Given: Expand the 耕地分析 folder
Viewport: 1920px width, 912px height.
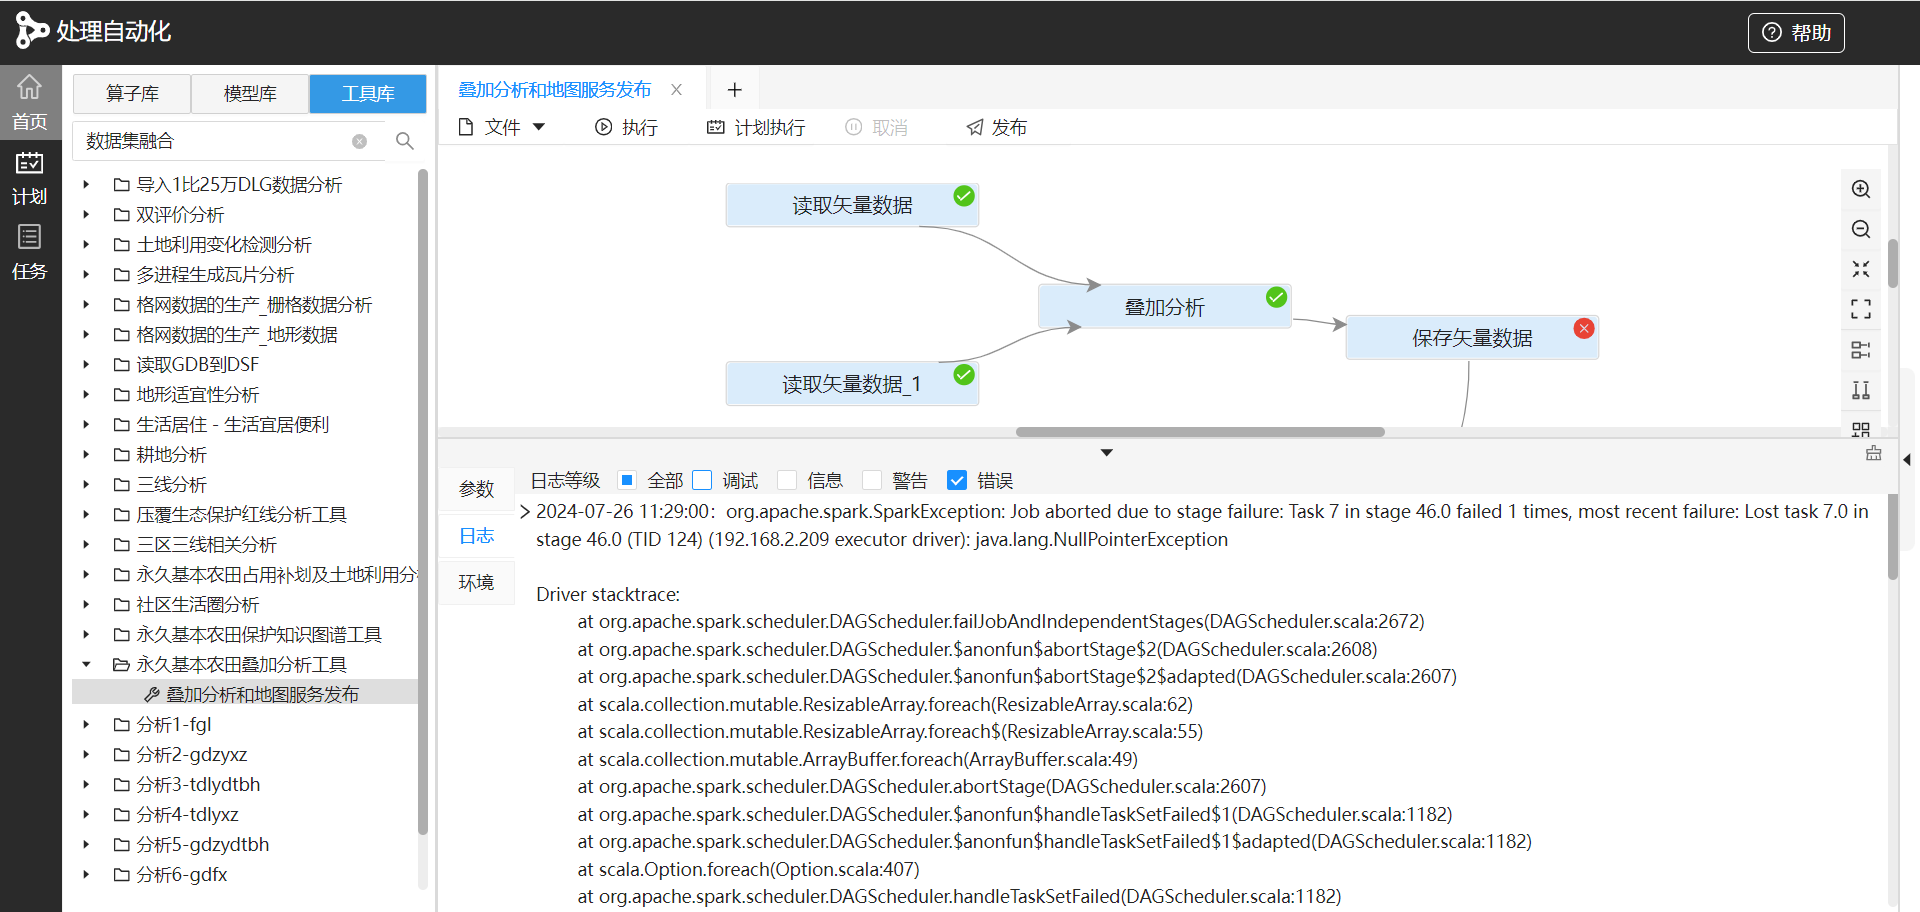Looking at the screenshot, I should click(86, 454).
